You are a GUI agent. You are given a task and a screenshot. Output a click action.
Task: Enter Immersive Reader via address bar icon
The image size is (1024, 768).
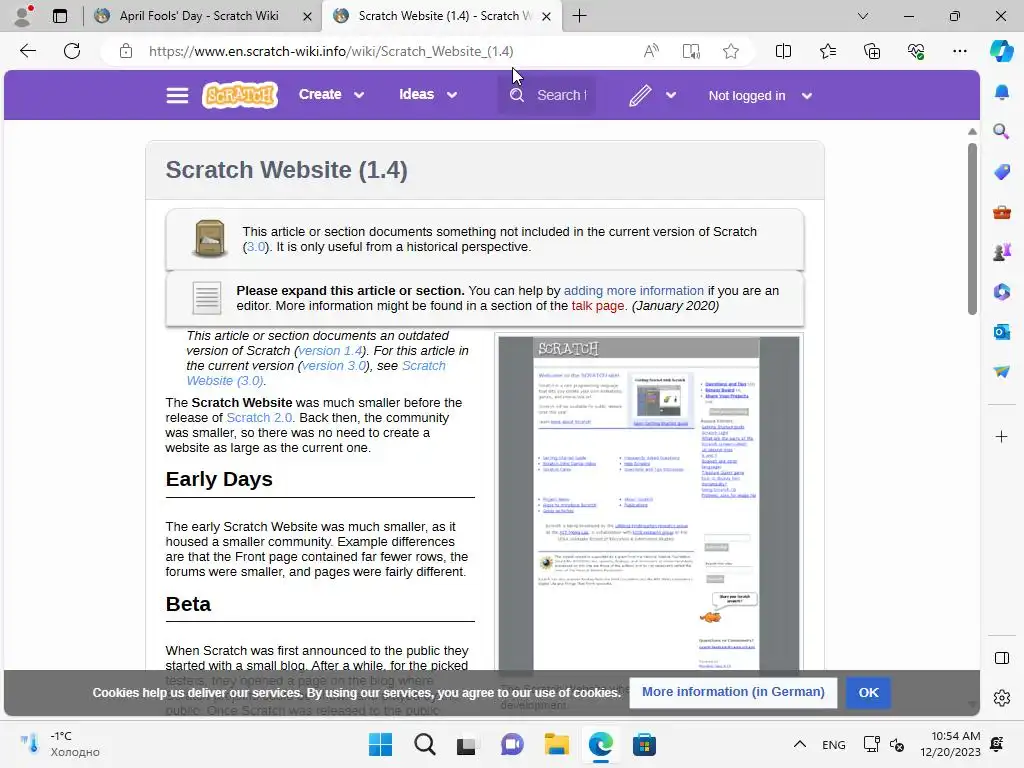click(691, 51)
